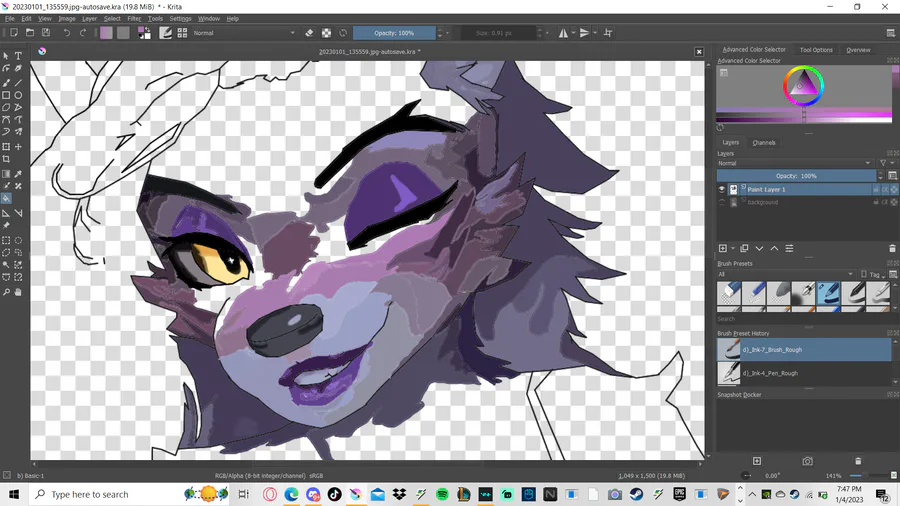Open the toolbar blending mode dropdown
Viewport: 900px width, 506px height.
(244, 33)
